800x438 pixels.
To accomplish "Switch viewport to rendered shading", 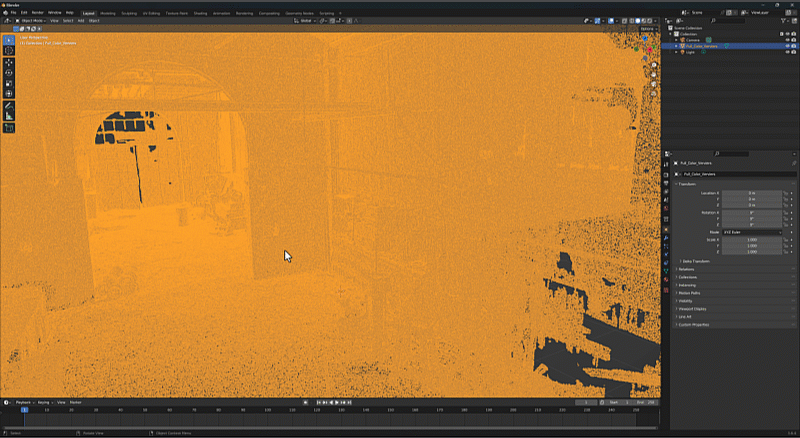I will (x=650, y=21).
